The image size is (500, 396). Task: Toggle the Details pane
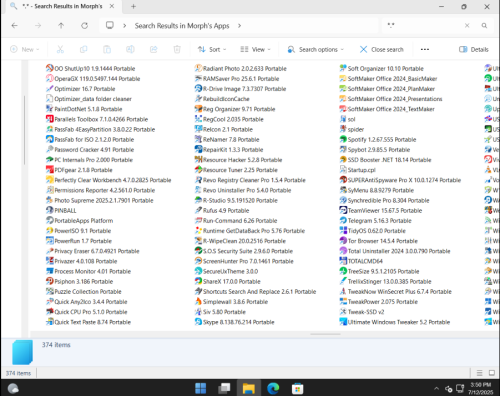pyautogui.click(x=474, y=49)
